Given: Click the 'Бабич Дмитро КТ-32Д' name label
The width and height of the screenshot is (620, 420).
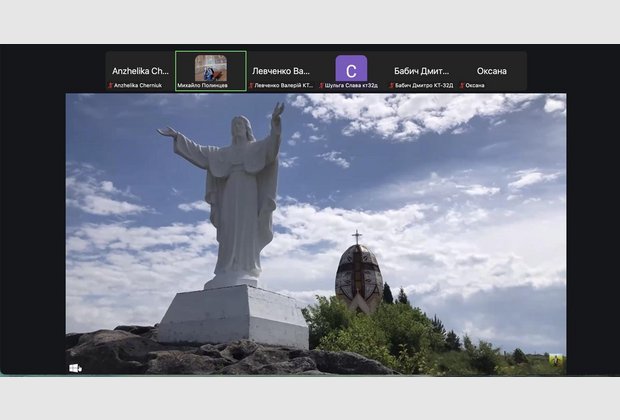Looking at the screenshot, I should click(x=425, y=86).
